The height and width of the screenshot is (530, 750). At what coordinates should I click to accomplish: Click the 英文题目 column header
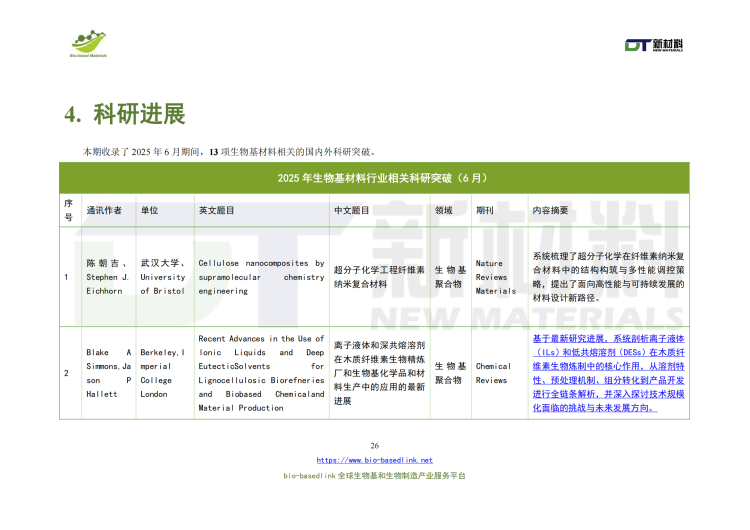click(217, 211)
